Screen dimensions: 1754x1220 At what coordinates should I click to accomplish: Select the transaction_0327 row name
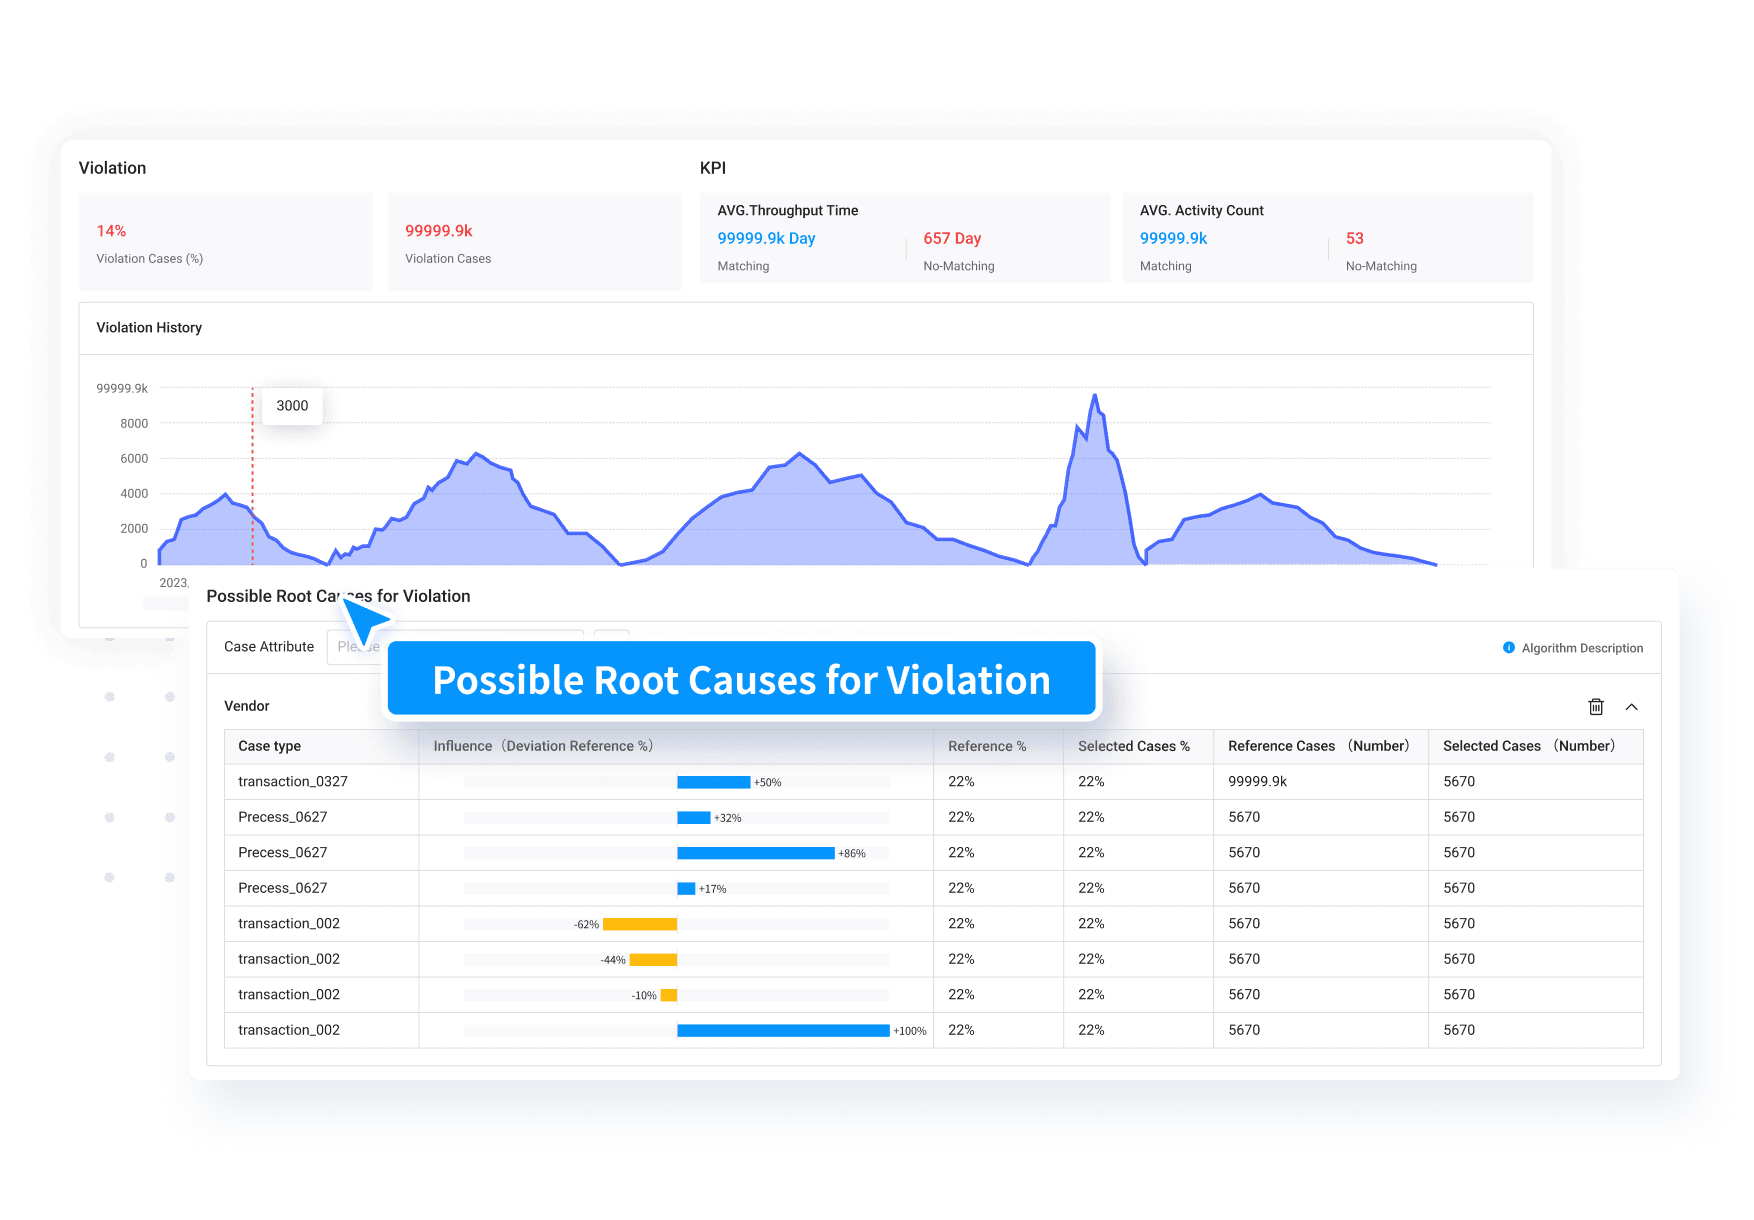(x=293, y=782)
